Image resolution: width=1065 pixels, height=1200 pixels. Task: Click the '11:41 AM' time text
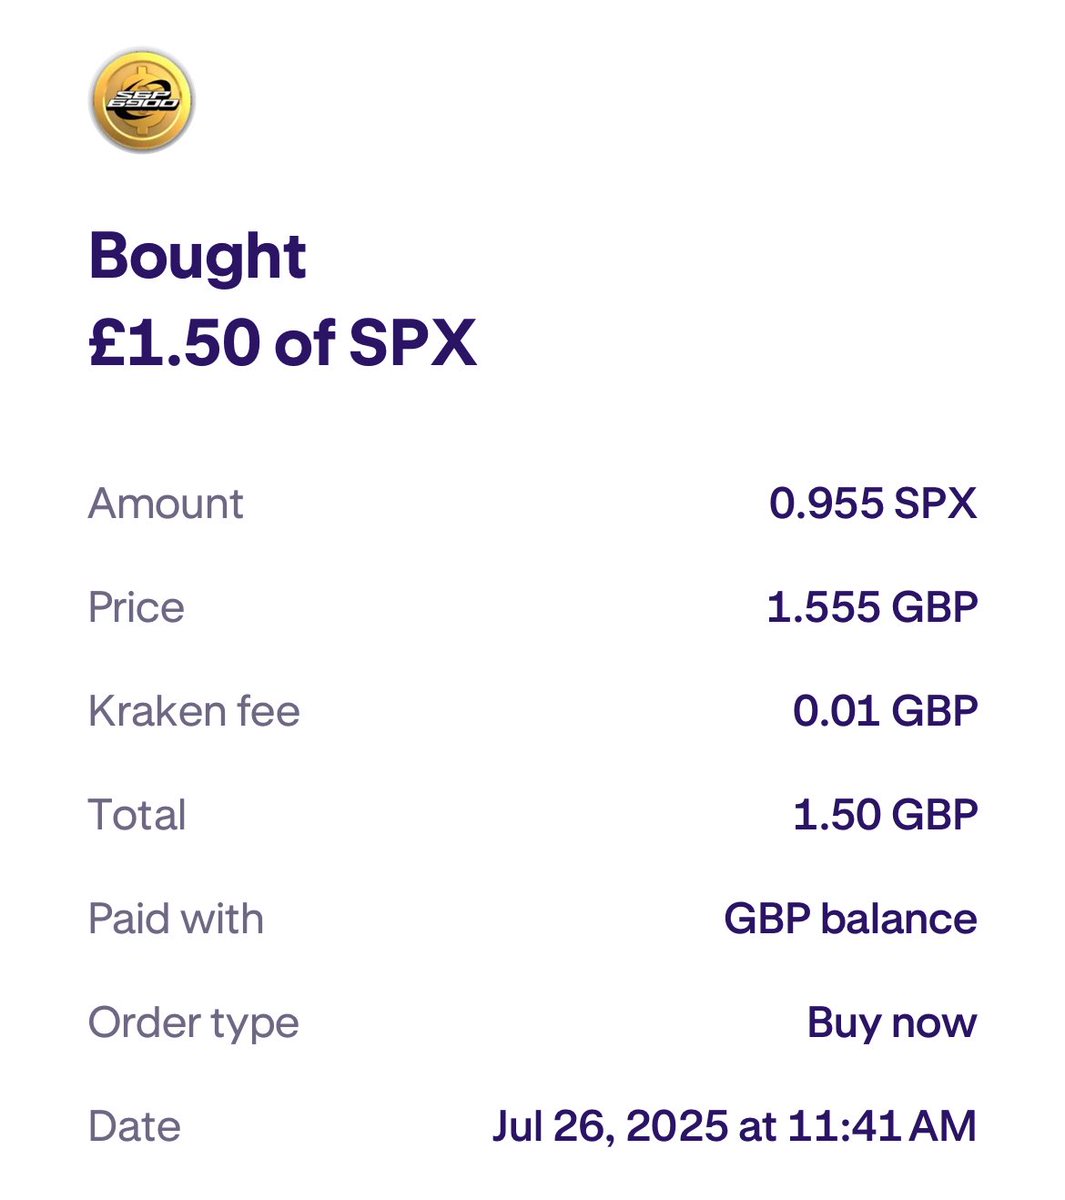click(x=882, y=1127)
